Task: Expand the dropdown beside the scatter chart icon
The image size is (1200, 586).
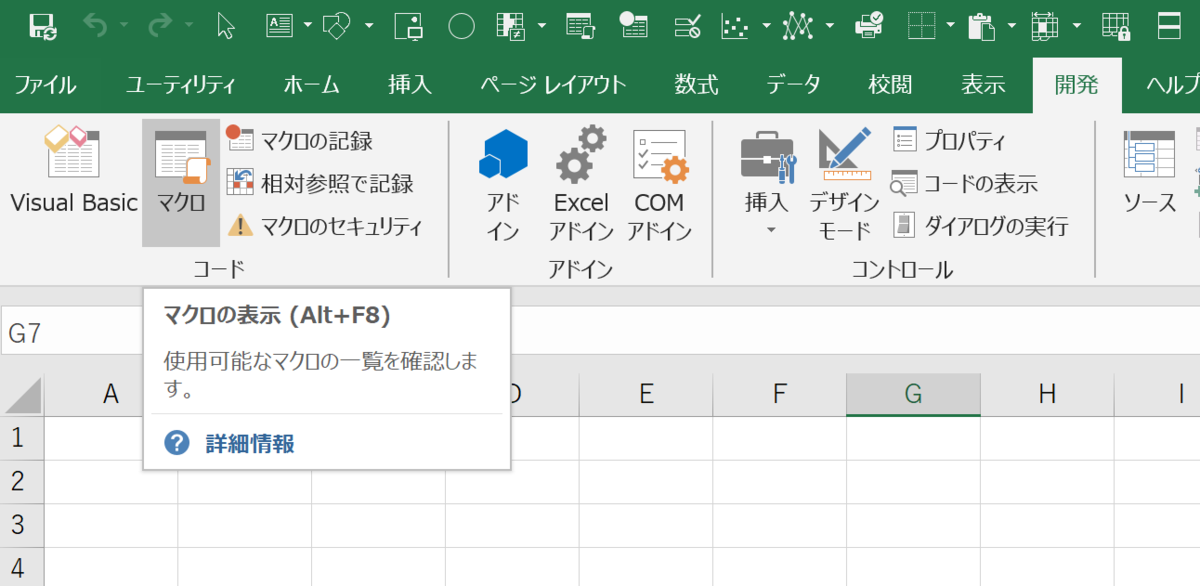Action: [x=766, y=26]
